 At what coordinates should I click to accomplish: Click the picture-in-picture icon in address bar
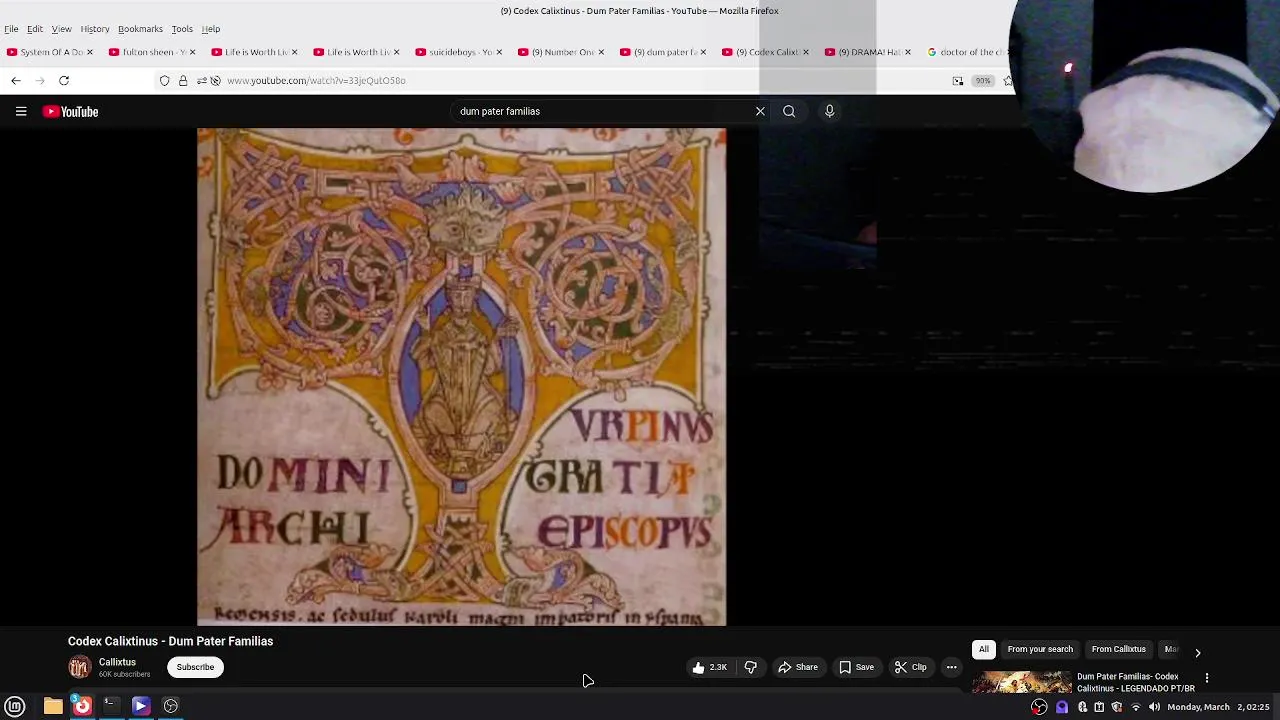[958, 80]
